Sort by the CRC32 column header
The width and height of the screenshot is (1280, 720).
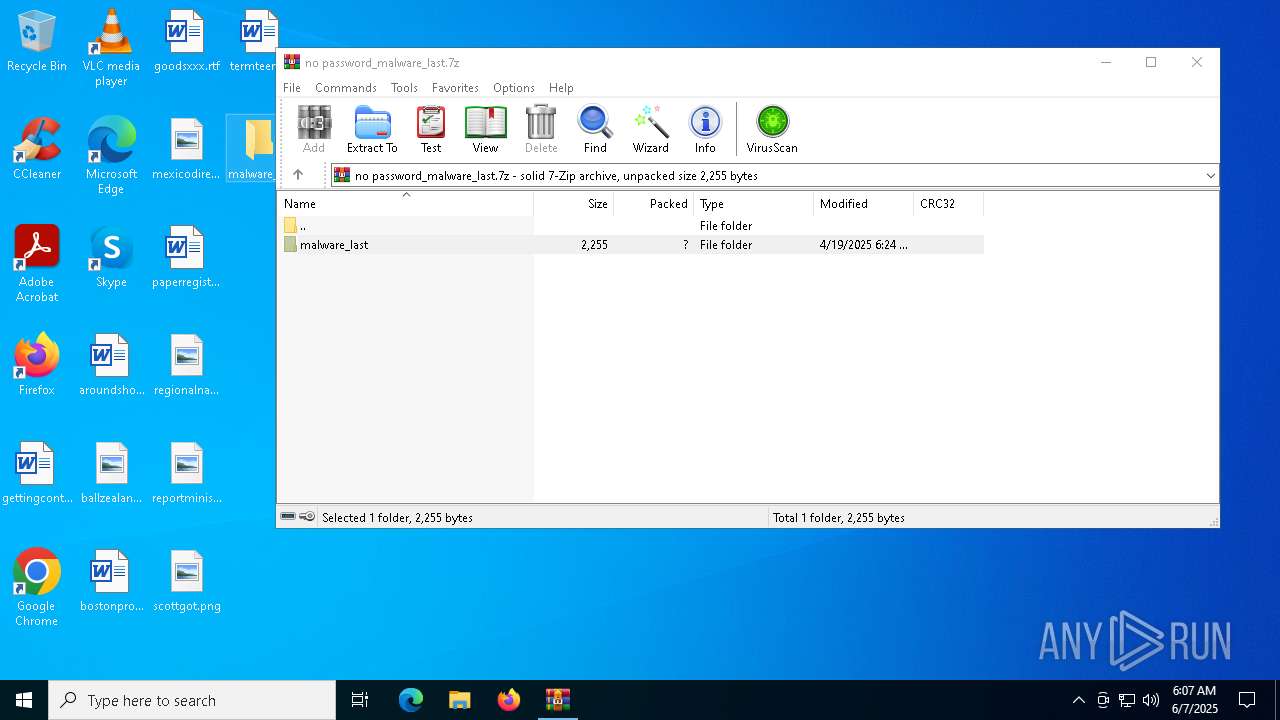(x=948, y=203)
